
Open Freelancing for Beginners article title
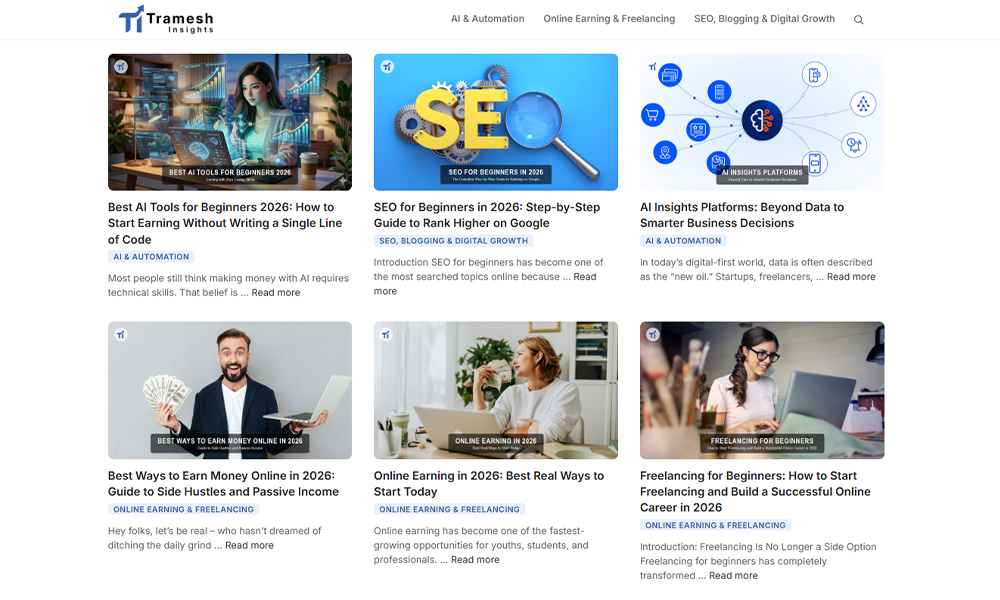pos(755,492)
